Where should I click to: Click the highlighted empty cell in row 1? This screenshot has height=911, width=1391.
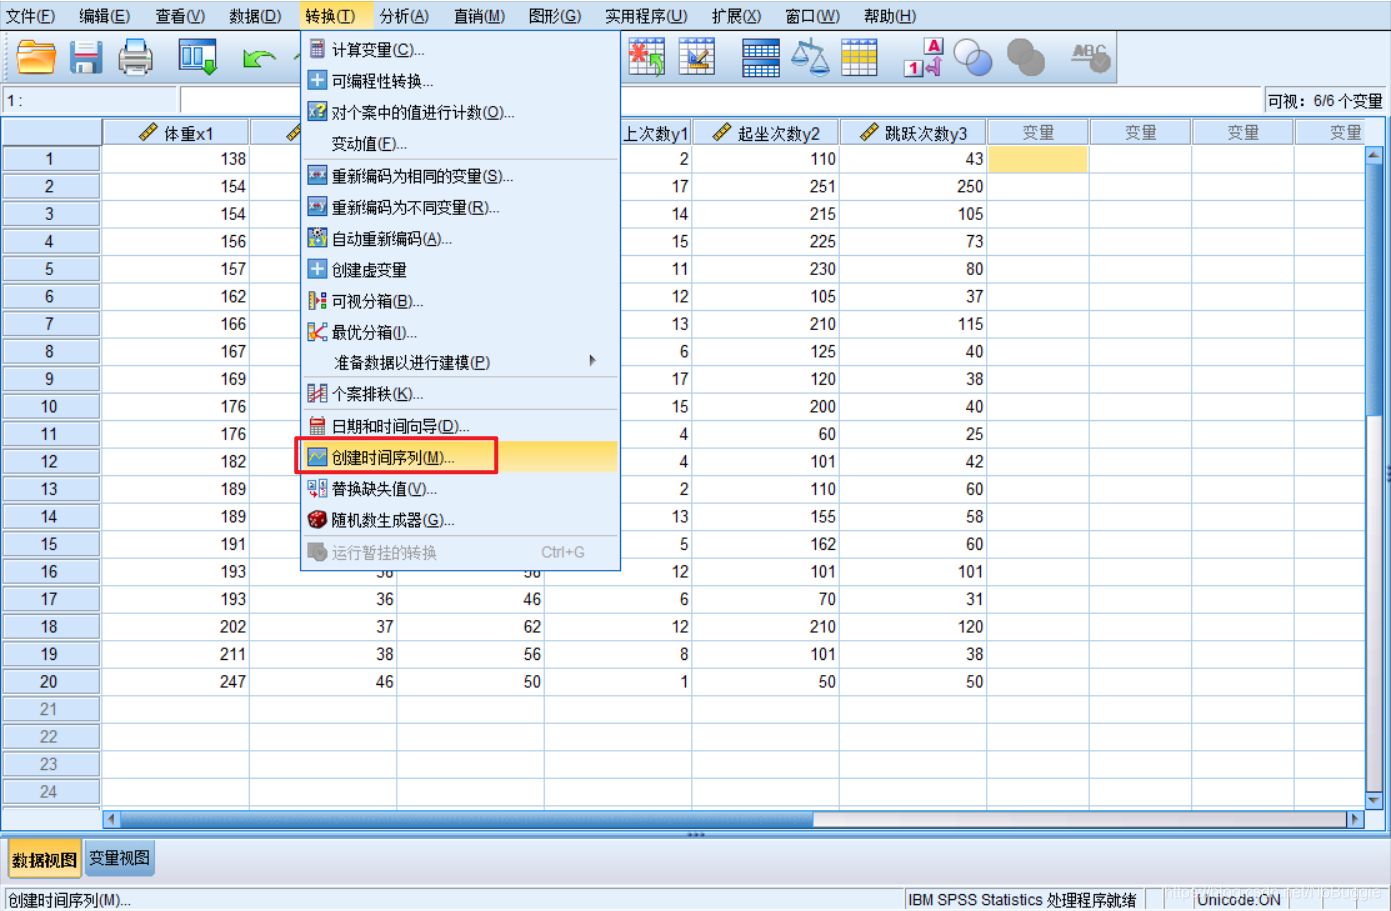[x=1038, y=159]
